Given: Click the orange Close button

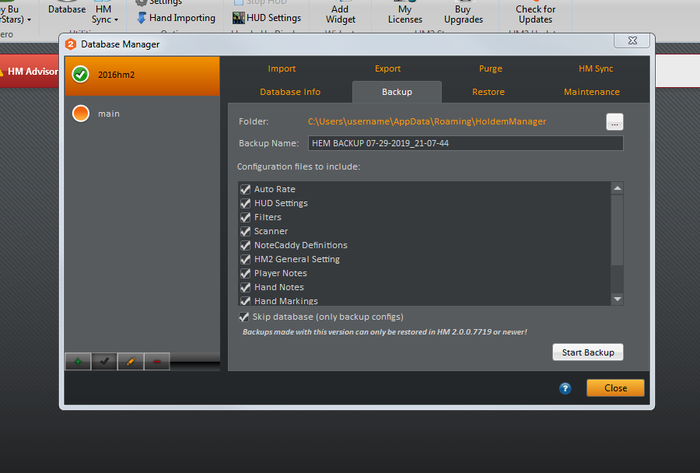Looking at the screenshot, I should click(x=616, y=388).
